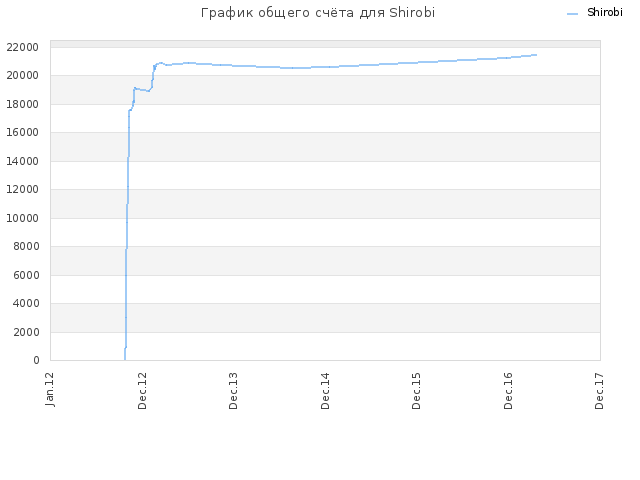Click the Dec.16 x-axis label
Viewport: 640px width, 480px height.
[x=508, y=391]
